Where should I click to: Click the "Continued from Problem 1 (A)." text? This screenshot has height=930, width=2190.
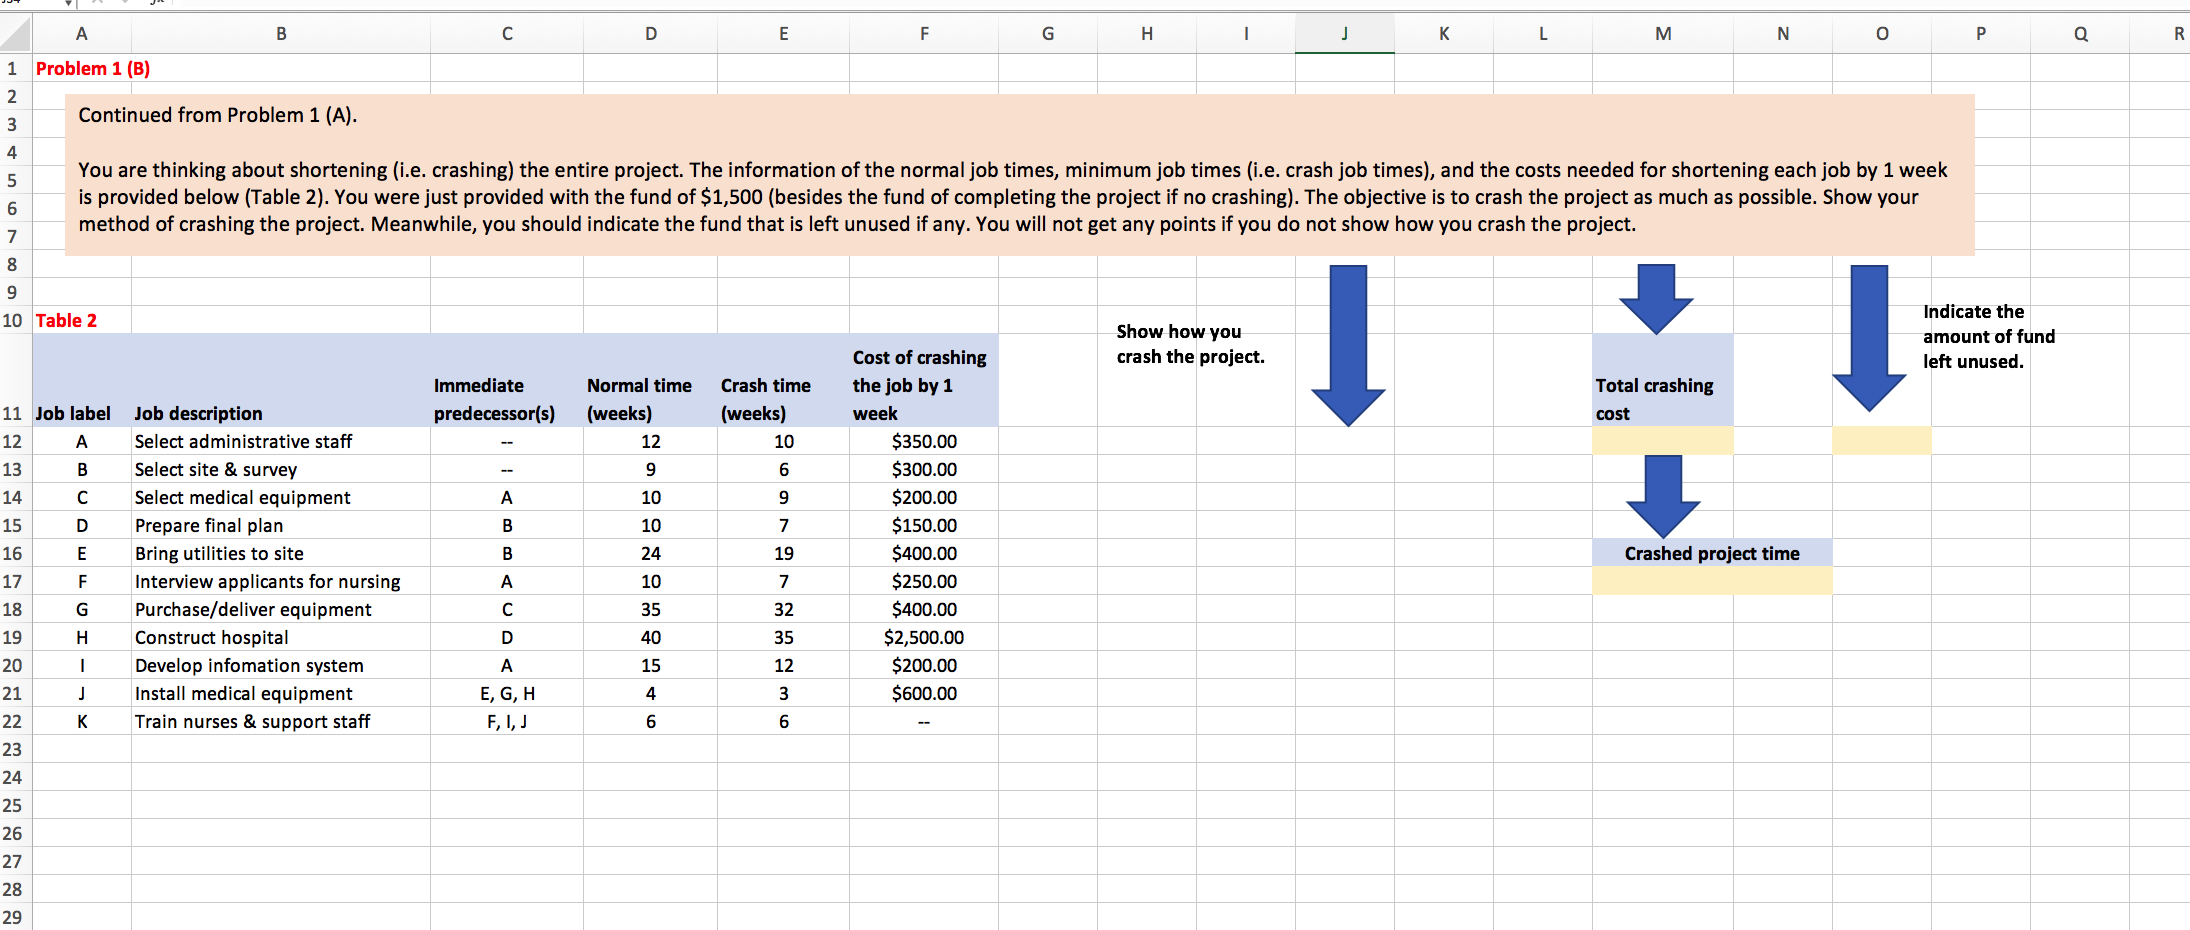(x=218, y=115)
